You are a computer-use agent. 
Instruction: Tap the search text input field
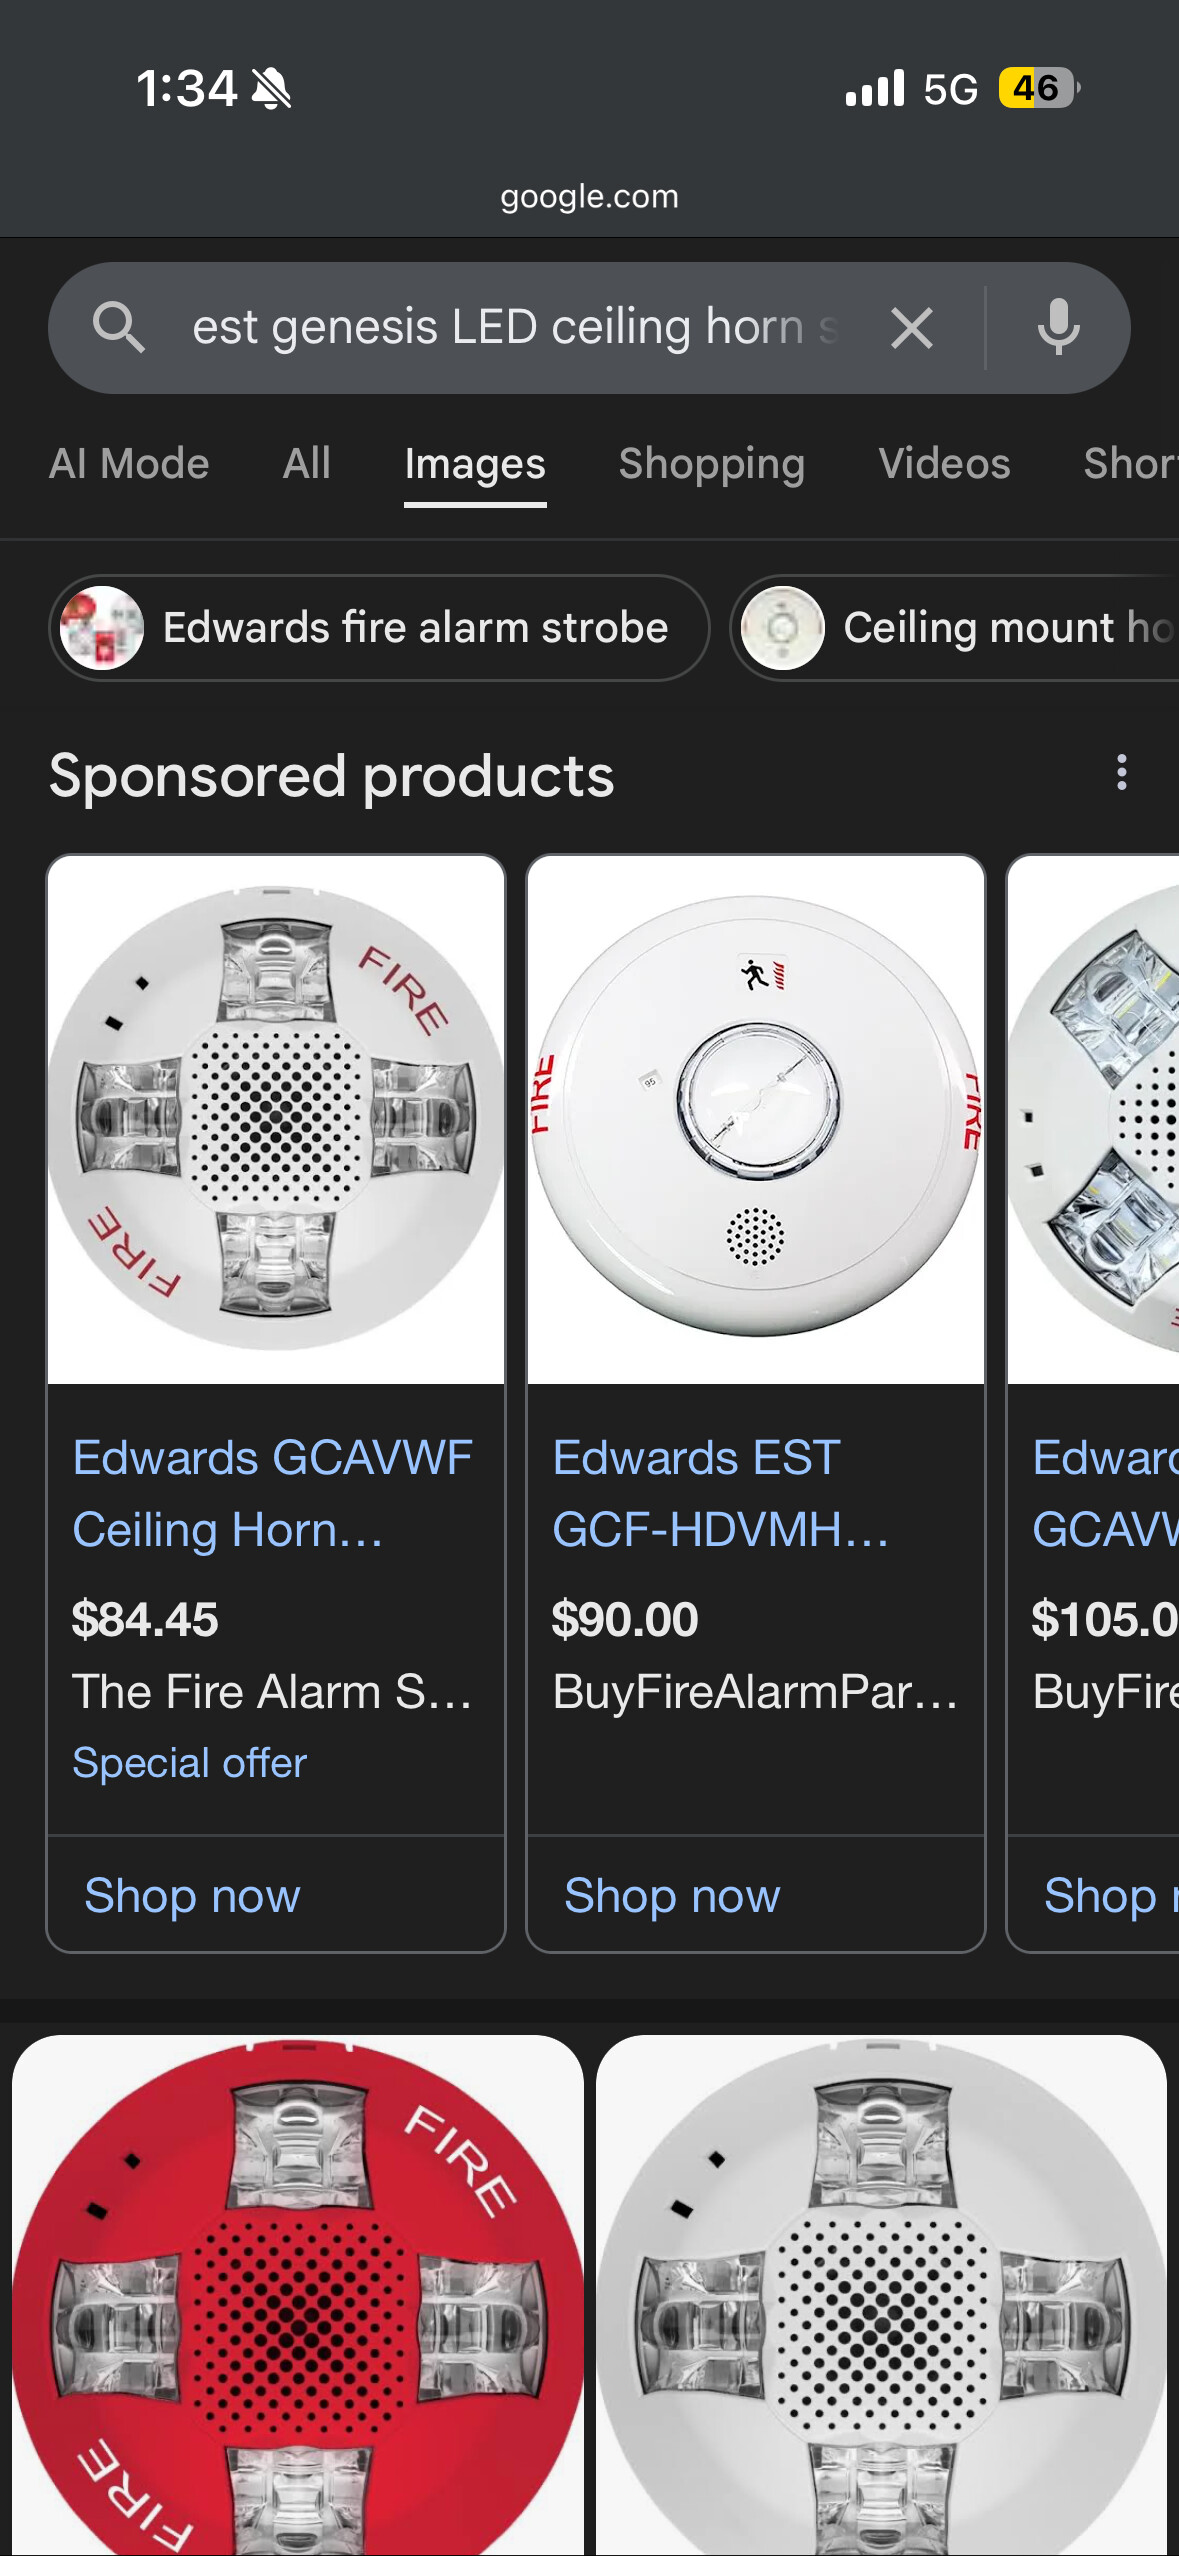pyautogui.click(x=510, y=328)
